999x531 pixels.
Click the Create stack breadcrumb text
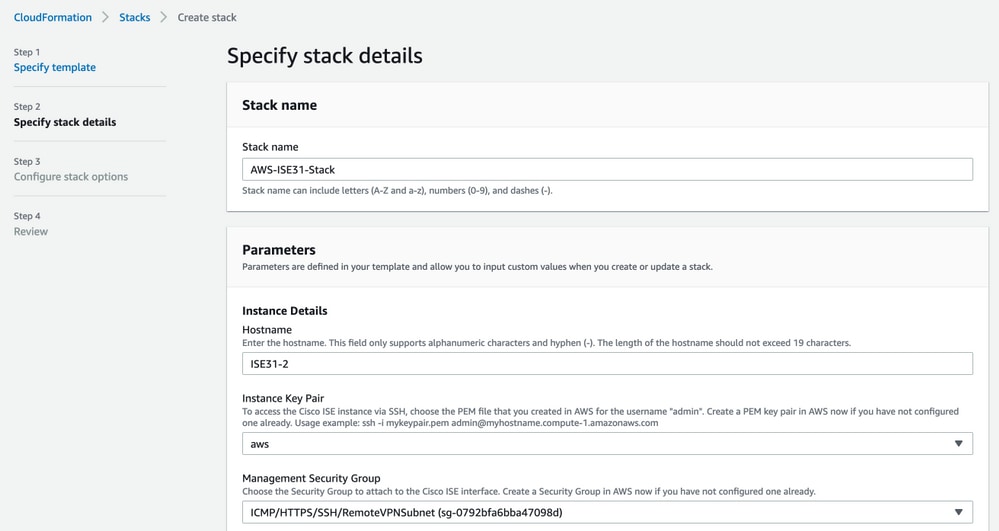207,17
